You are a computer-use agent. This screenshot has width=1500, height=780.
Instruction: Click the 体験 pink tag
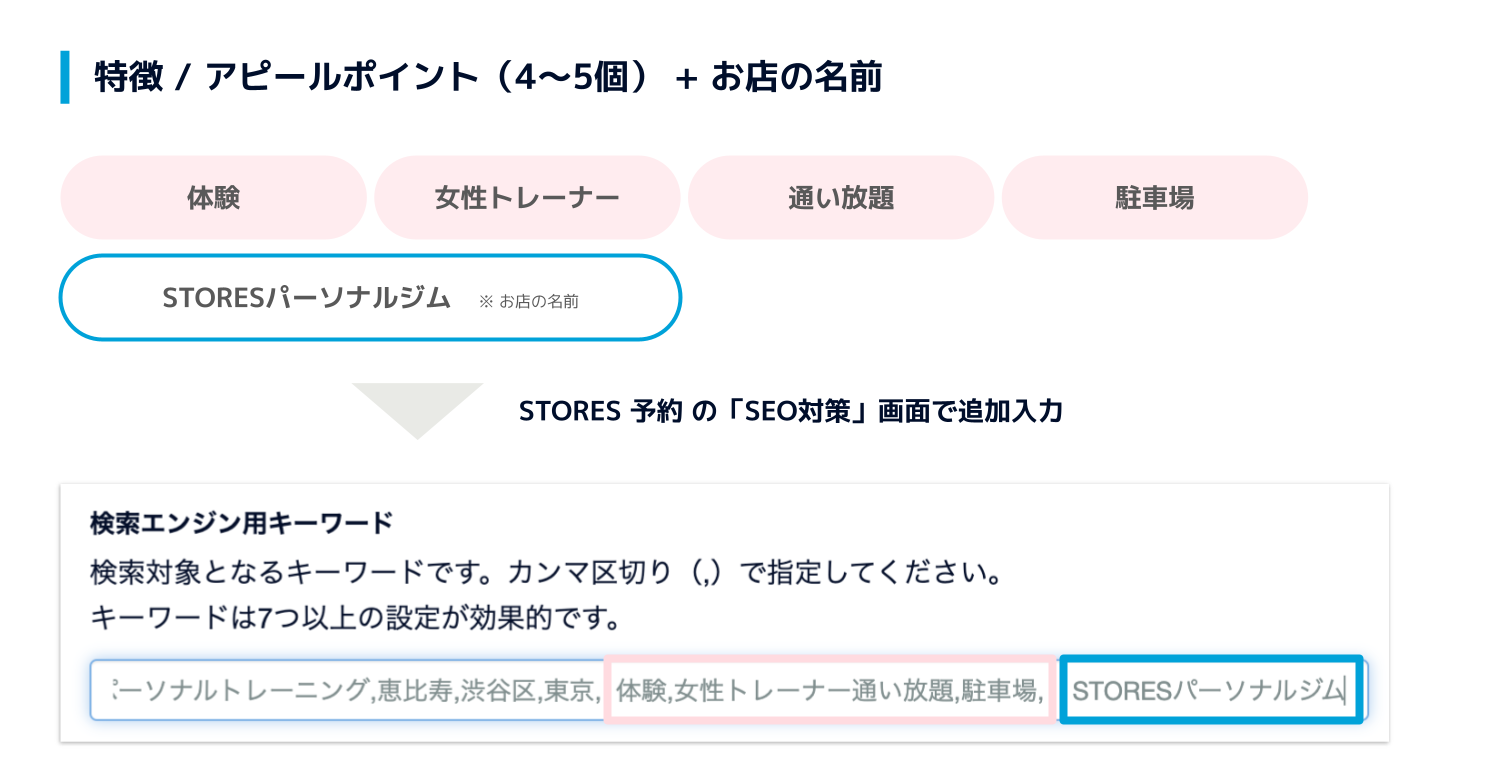[x=213, y=198]
